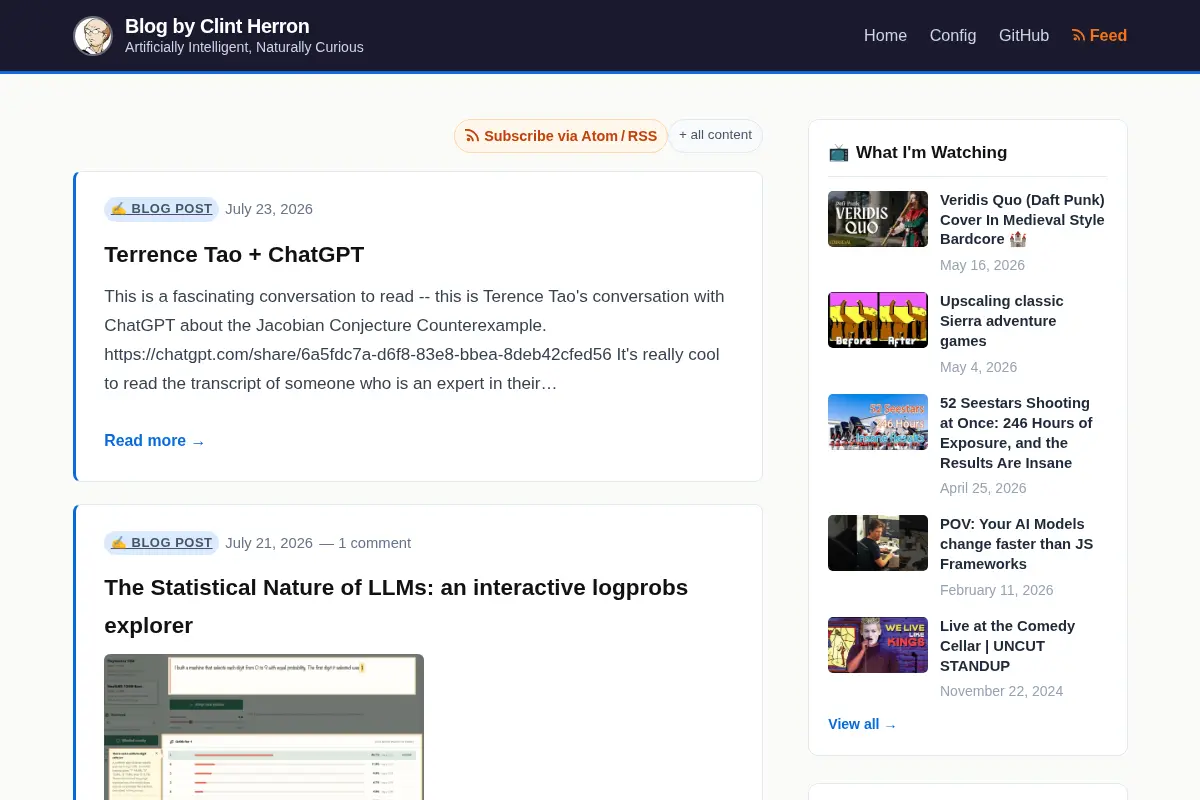1200x800 pixels.
Task: Click View all in What I'm Watching
Action: pos(862,724)
